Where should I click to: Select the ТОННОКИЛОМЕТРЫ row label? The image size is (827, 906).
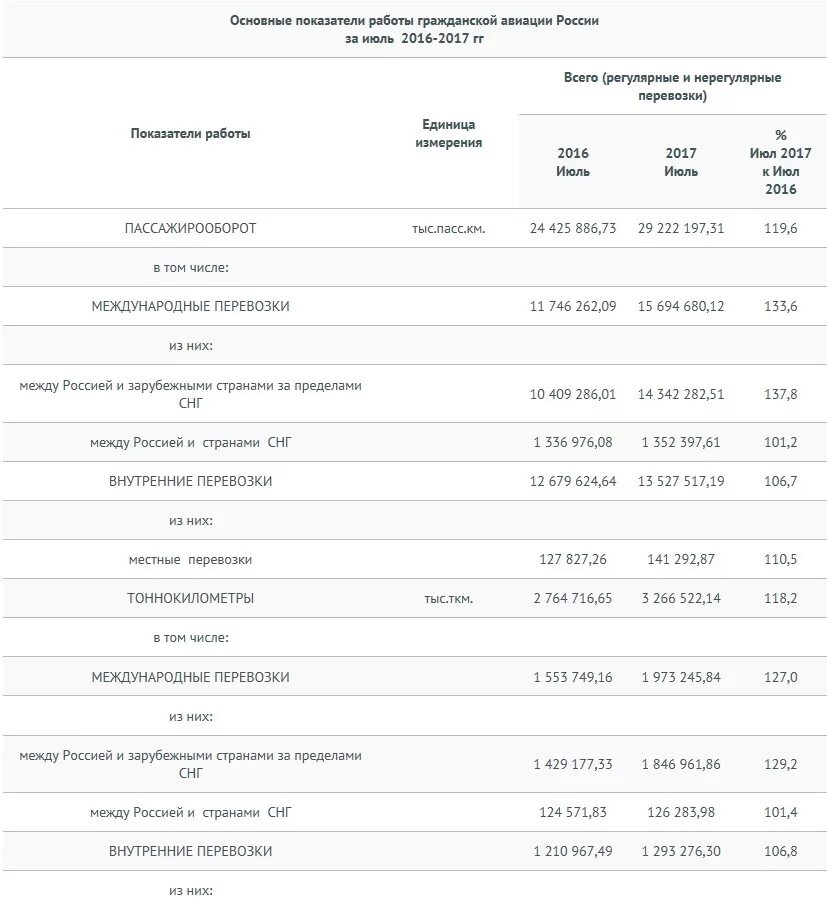coord(190,598)
